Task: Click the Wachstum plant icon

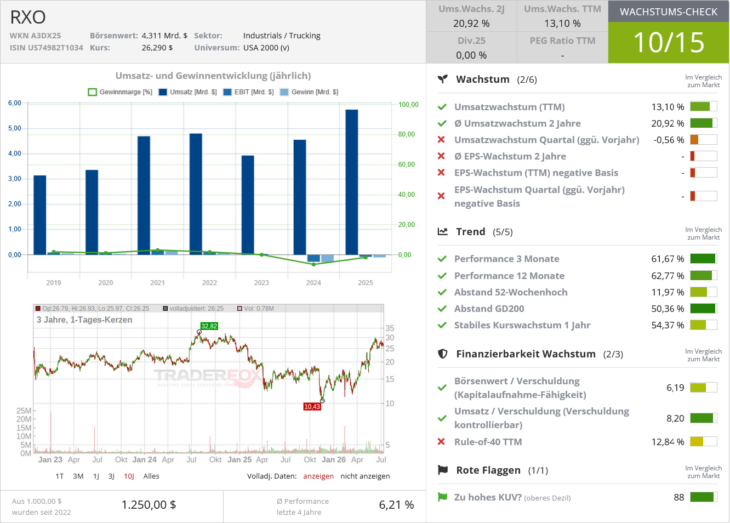Action: [x=443, y=79]
